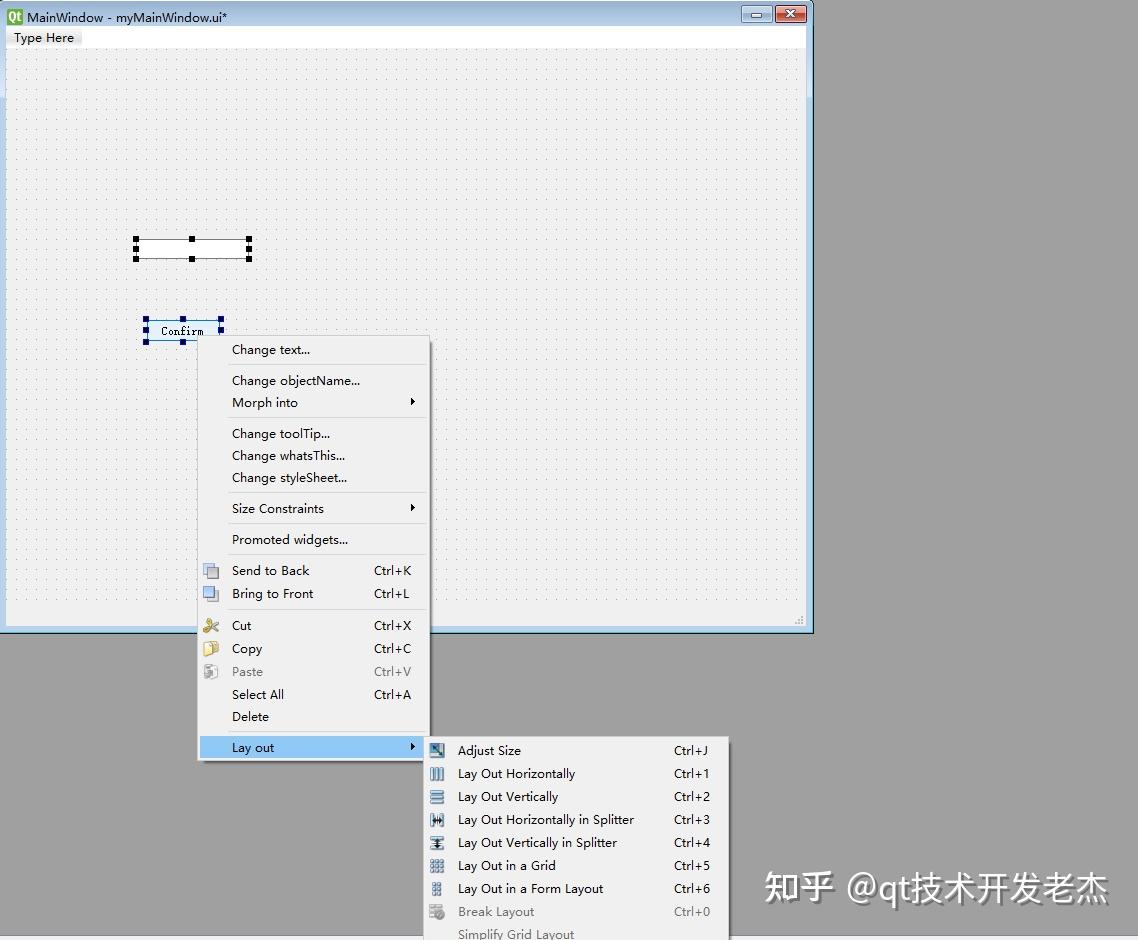The width and height of the screenshot is (1138, 940).
Task: Choose Change styleSheet from the context menu
Action: click(288, 477)
